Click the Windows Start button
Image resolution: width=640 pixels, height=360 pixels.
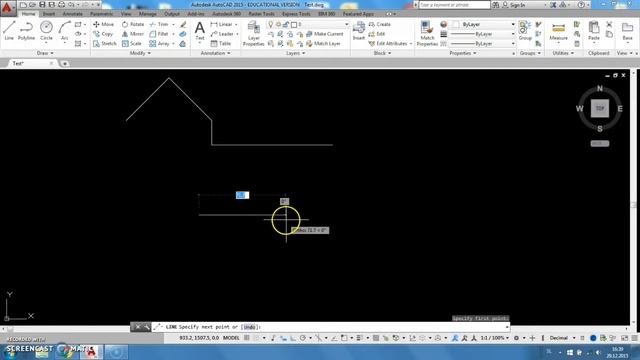(9, 352)
